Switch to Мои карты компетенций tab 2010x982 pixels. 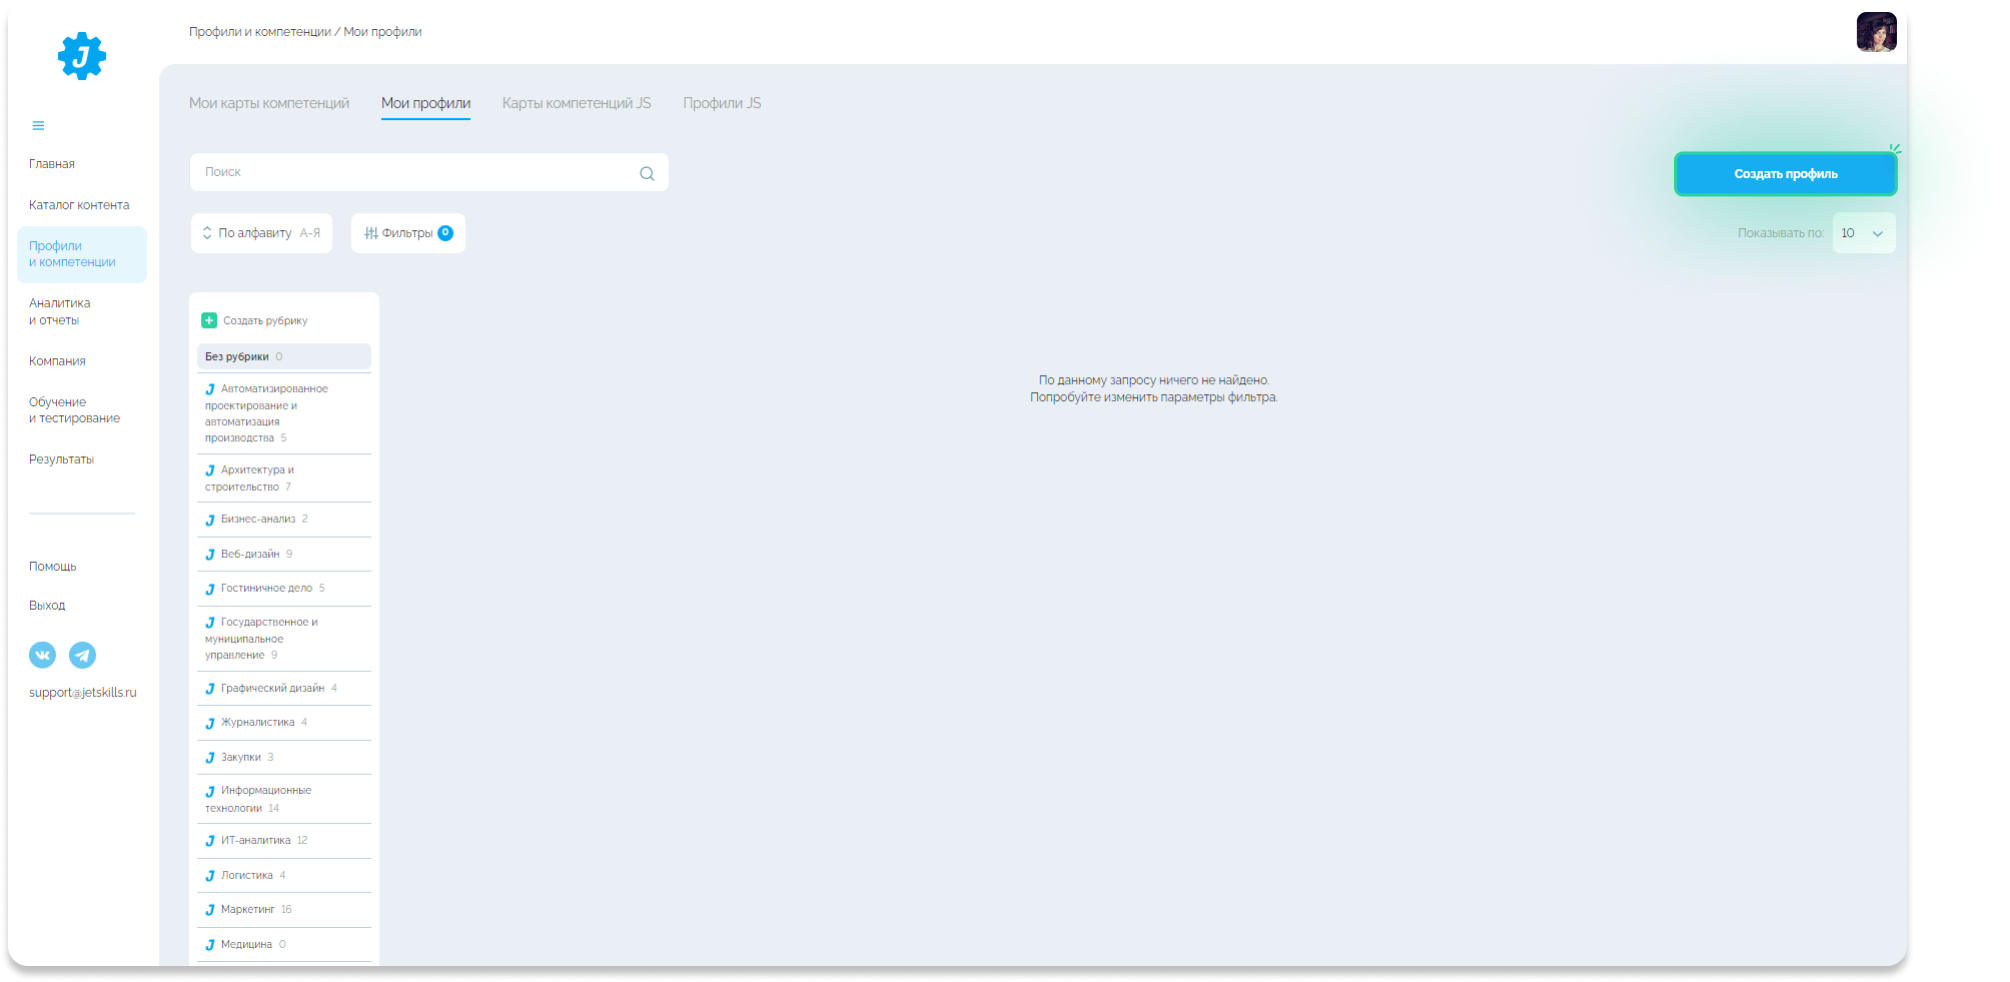[269, 103]
